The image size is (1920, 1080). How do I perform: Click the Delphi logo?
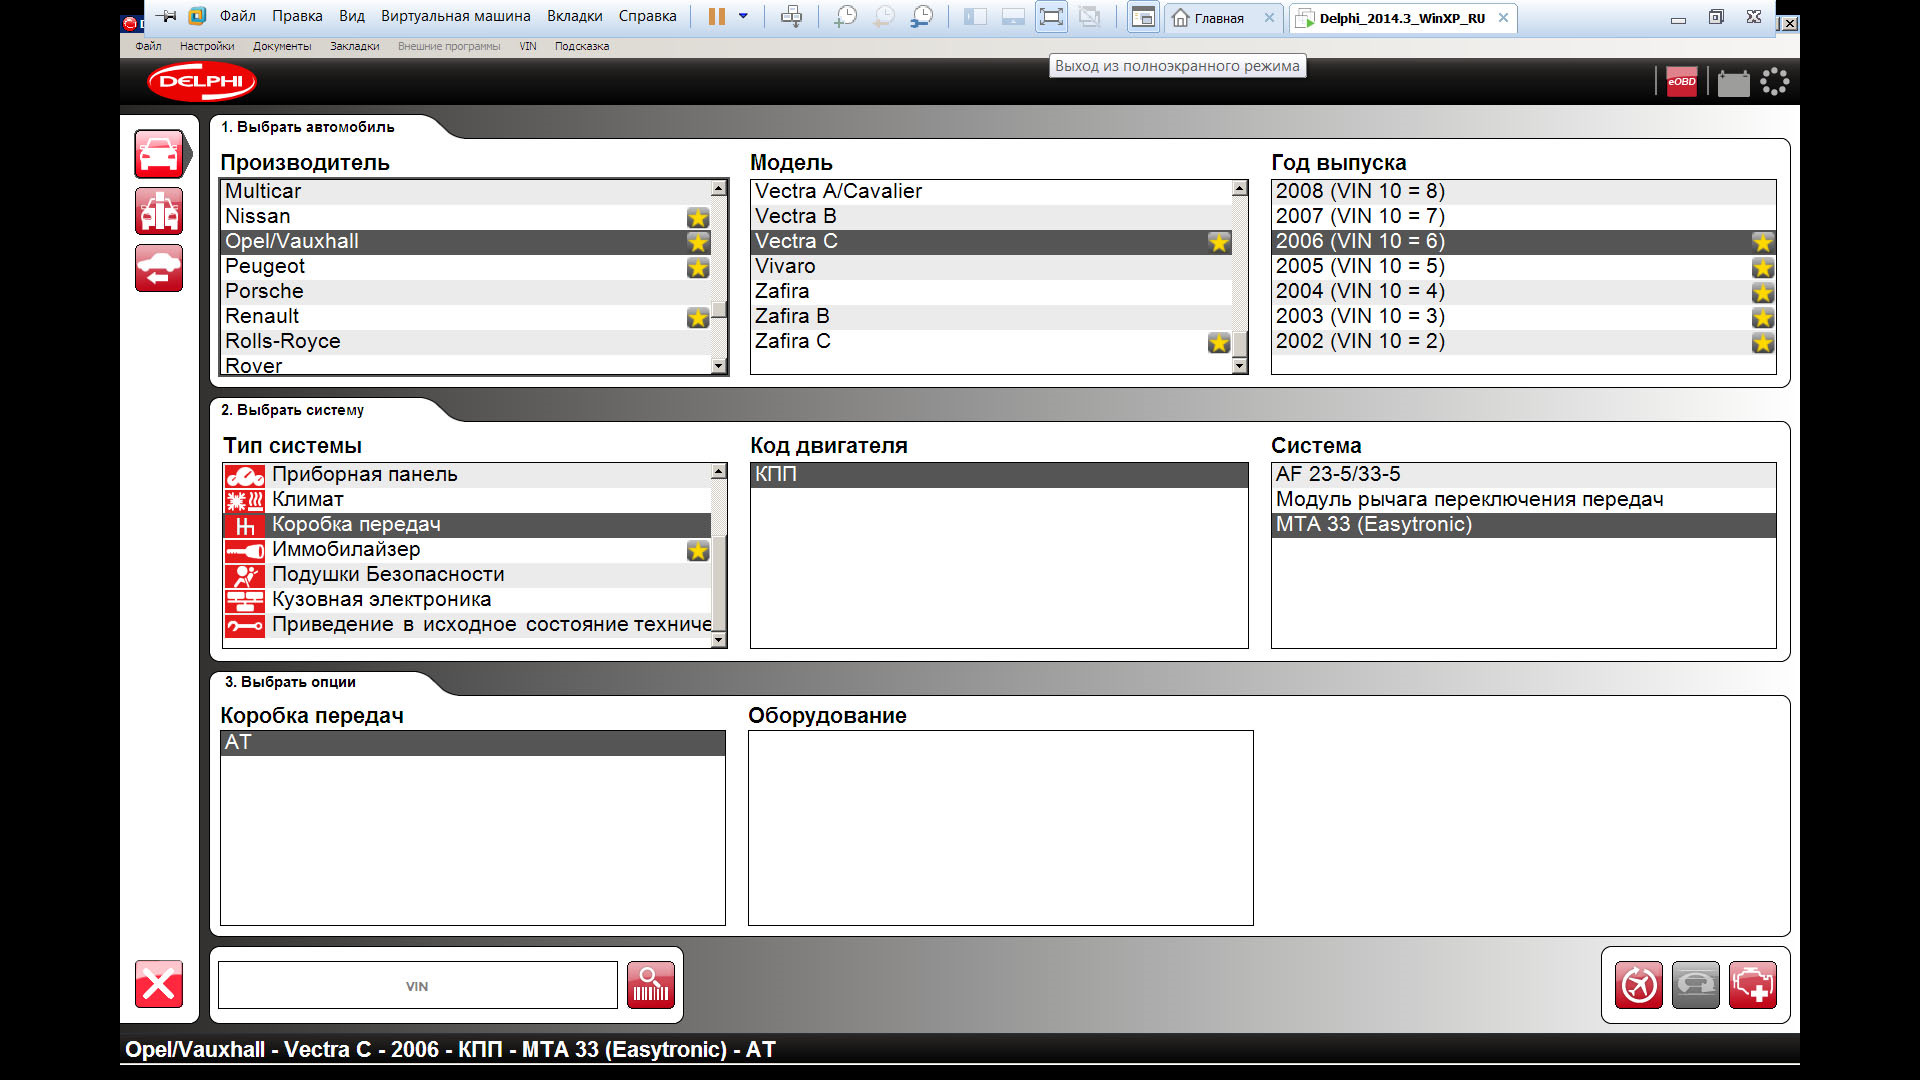[202, 82]
